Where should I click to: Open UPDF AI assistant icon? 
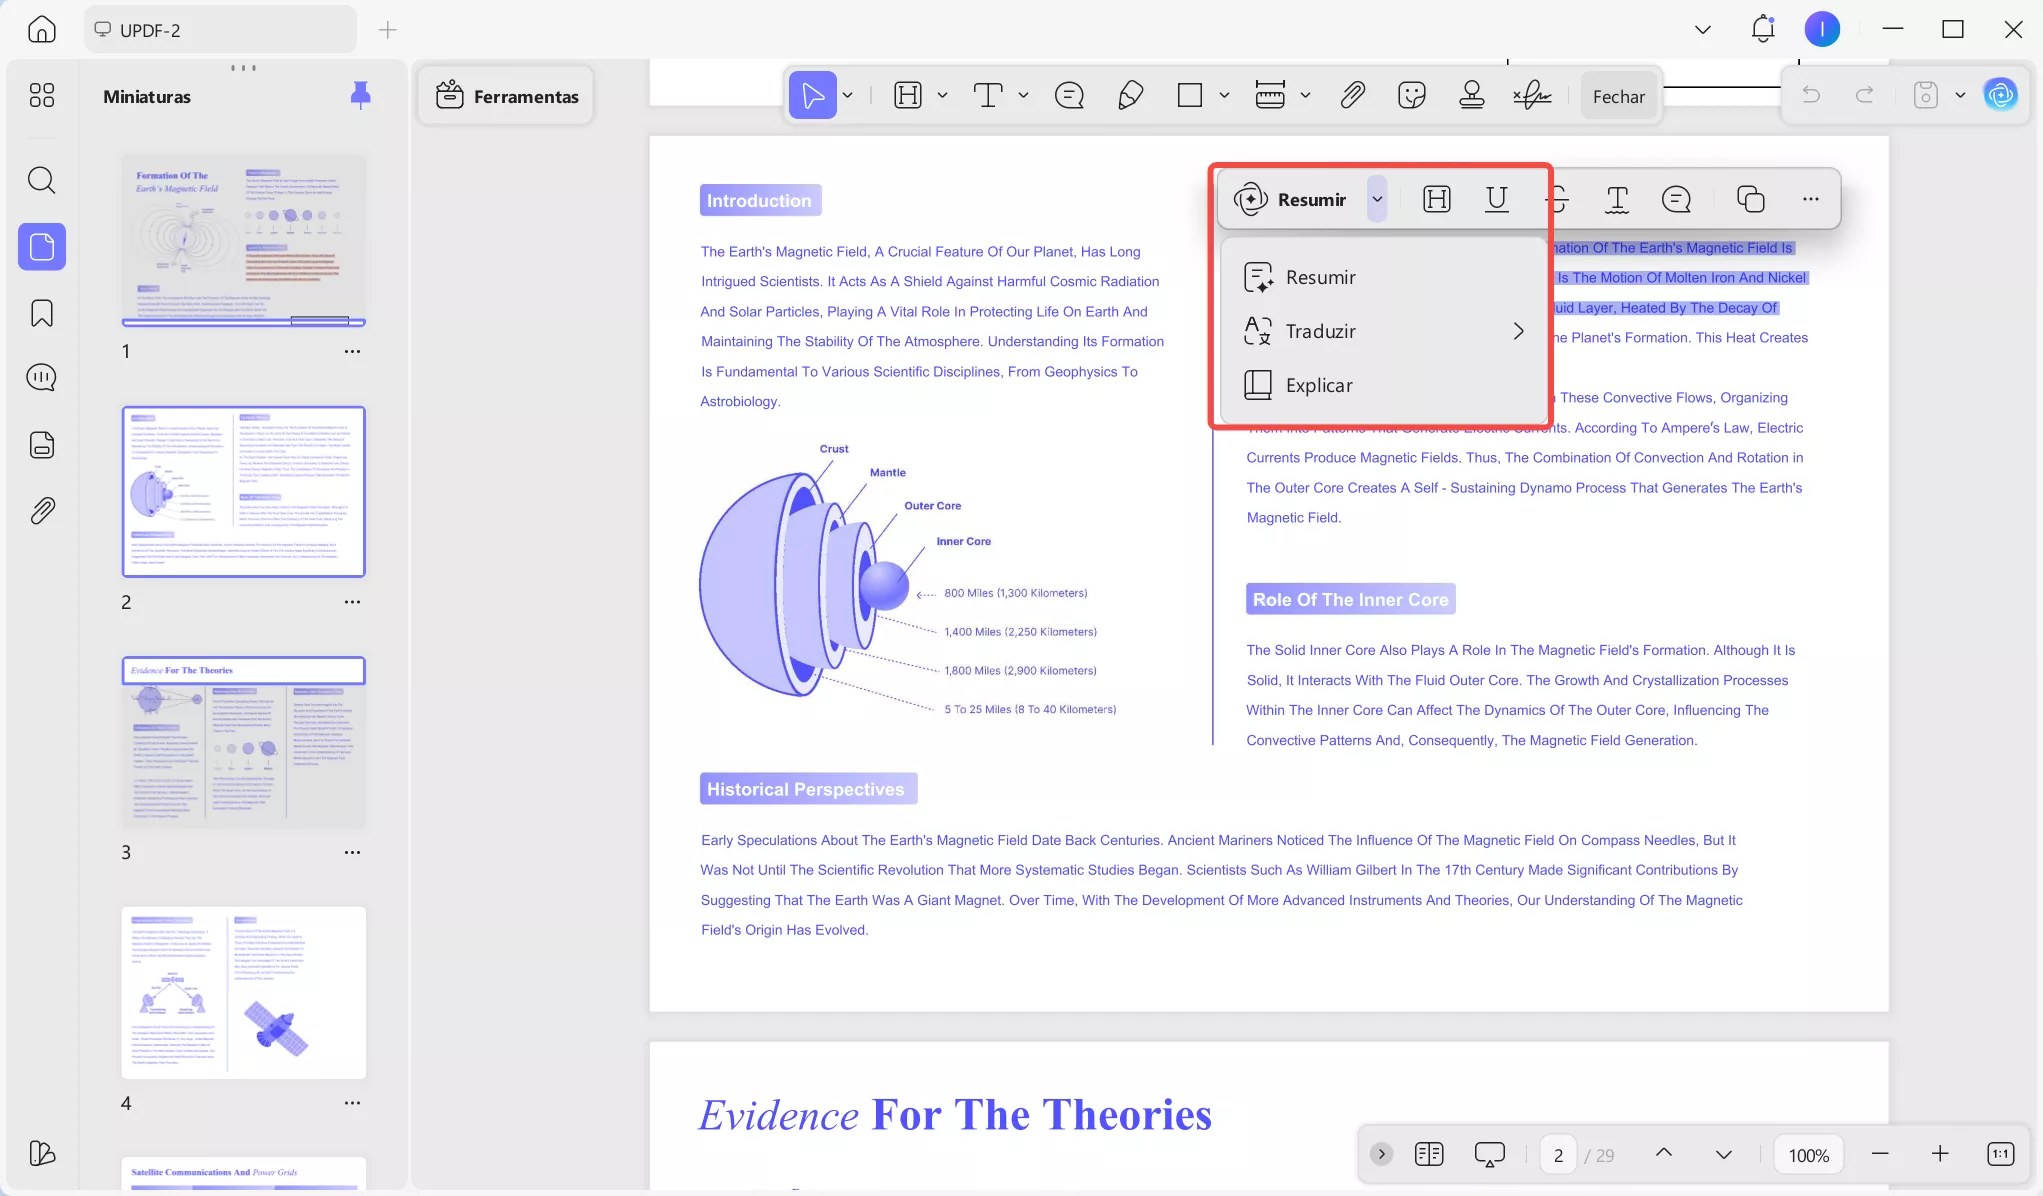pyautogui.click(x=2000, y=96)
